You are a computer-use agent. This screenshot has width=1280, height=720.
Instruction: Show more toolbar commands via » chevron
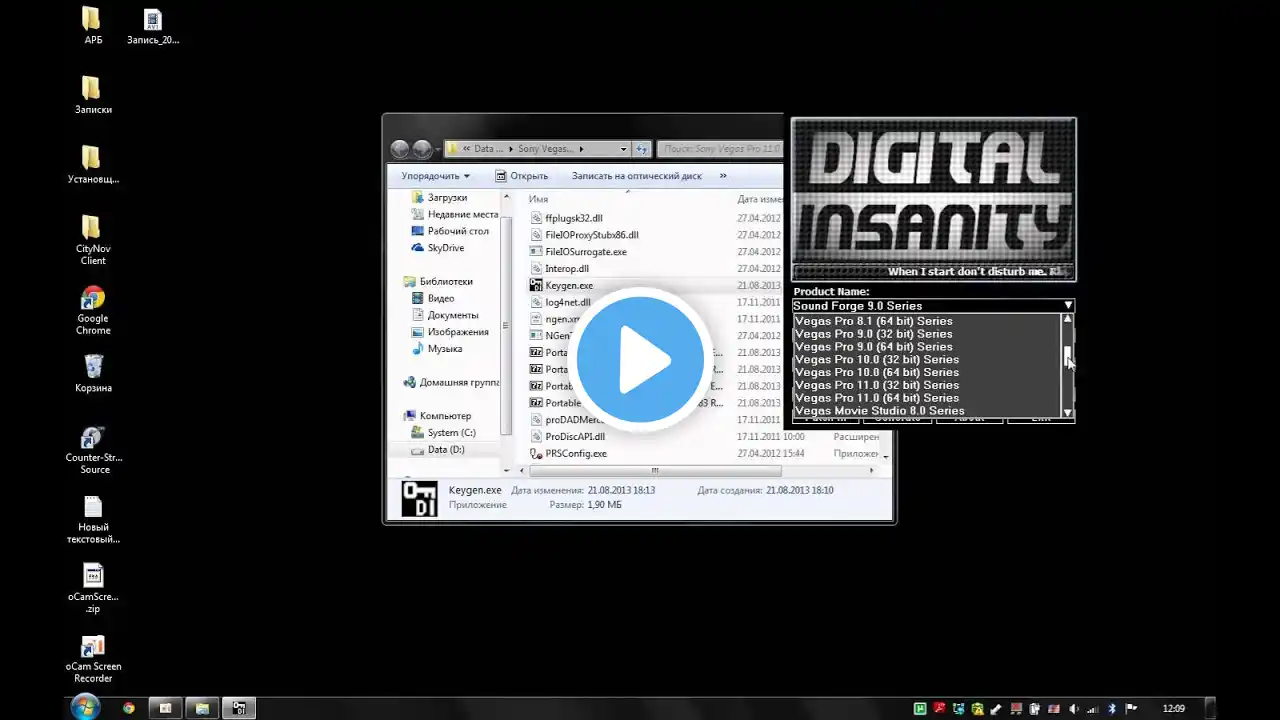point(723,176)
